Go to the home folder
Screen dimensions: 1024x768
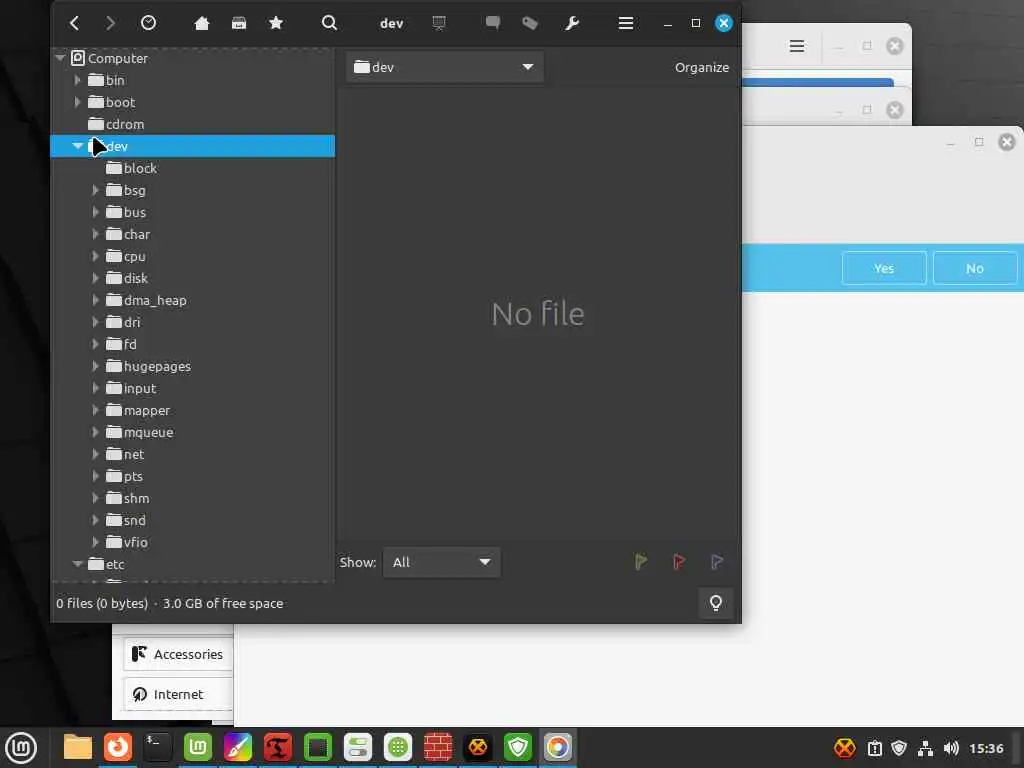pos(202,24)
